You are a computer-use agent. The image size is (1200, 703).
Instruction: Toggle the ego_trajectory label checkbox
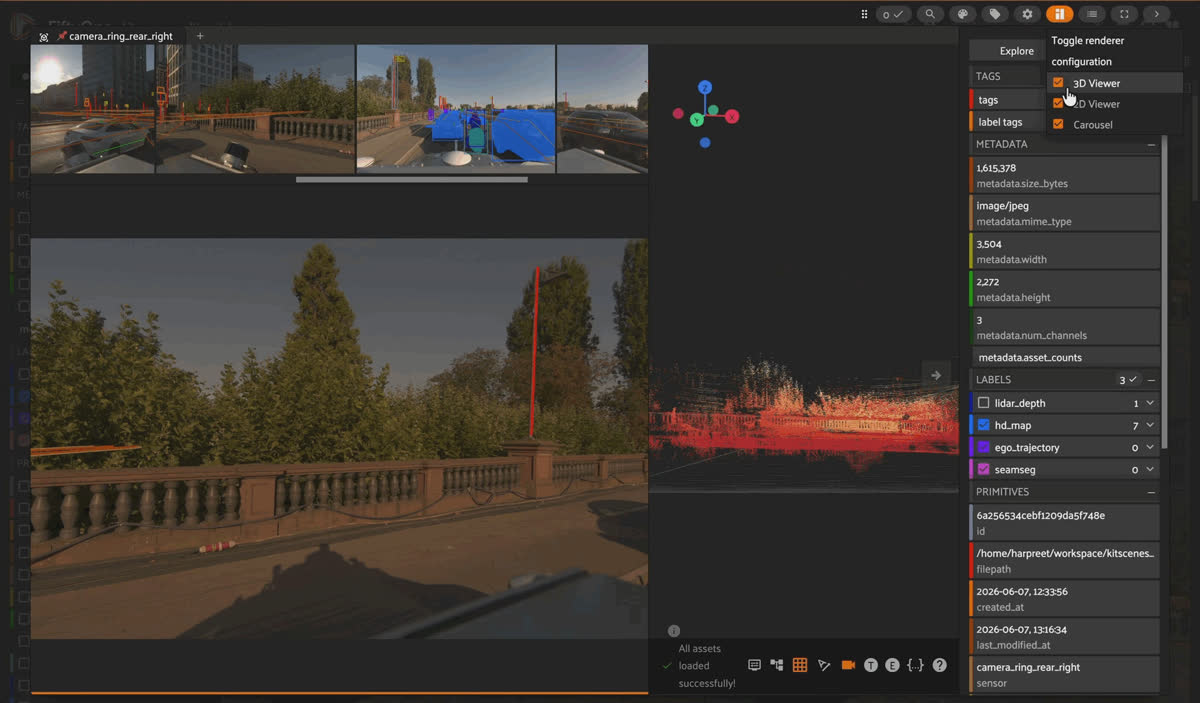984,447
